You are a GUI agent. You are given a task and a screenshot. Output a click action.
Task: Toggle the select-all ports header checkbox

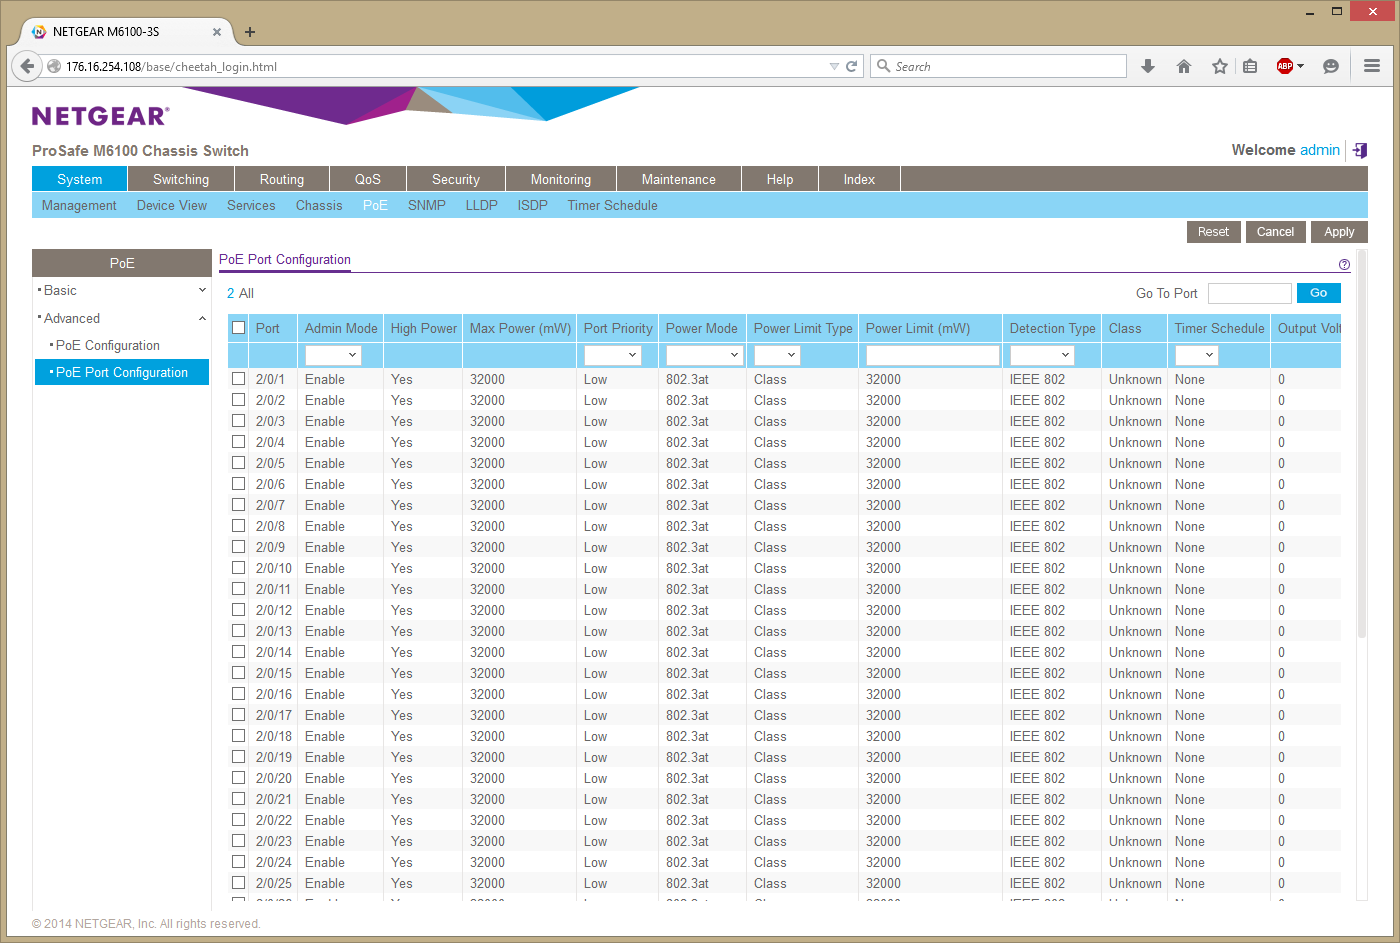pyautogui.click(x=238, y=327)
